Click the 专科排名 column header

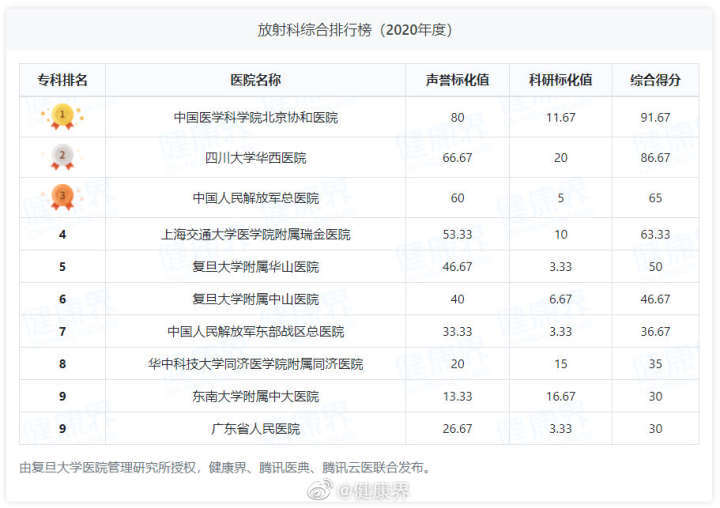(62, 80)
